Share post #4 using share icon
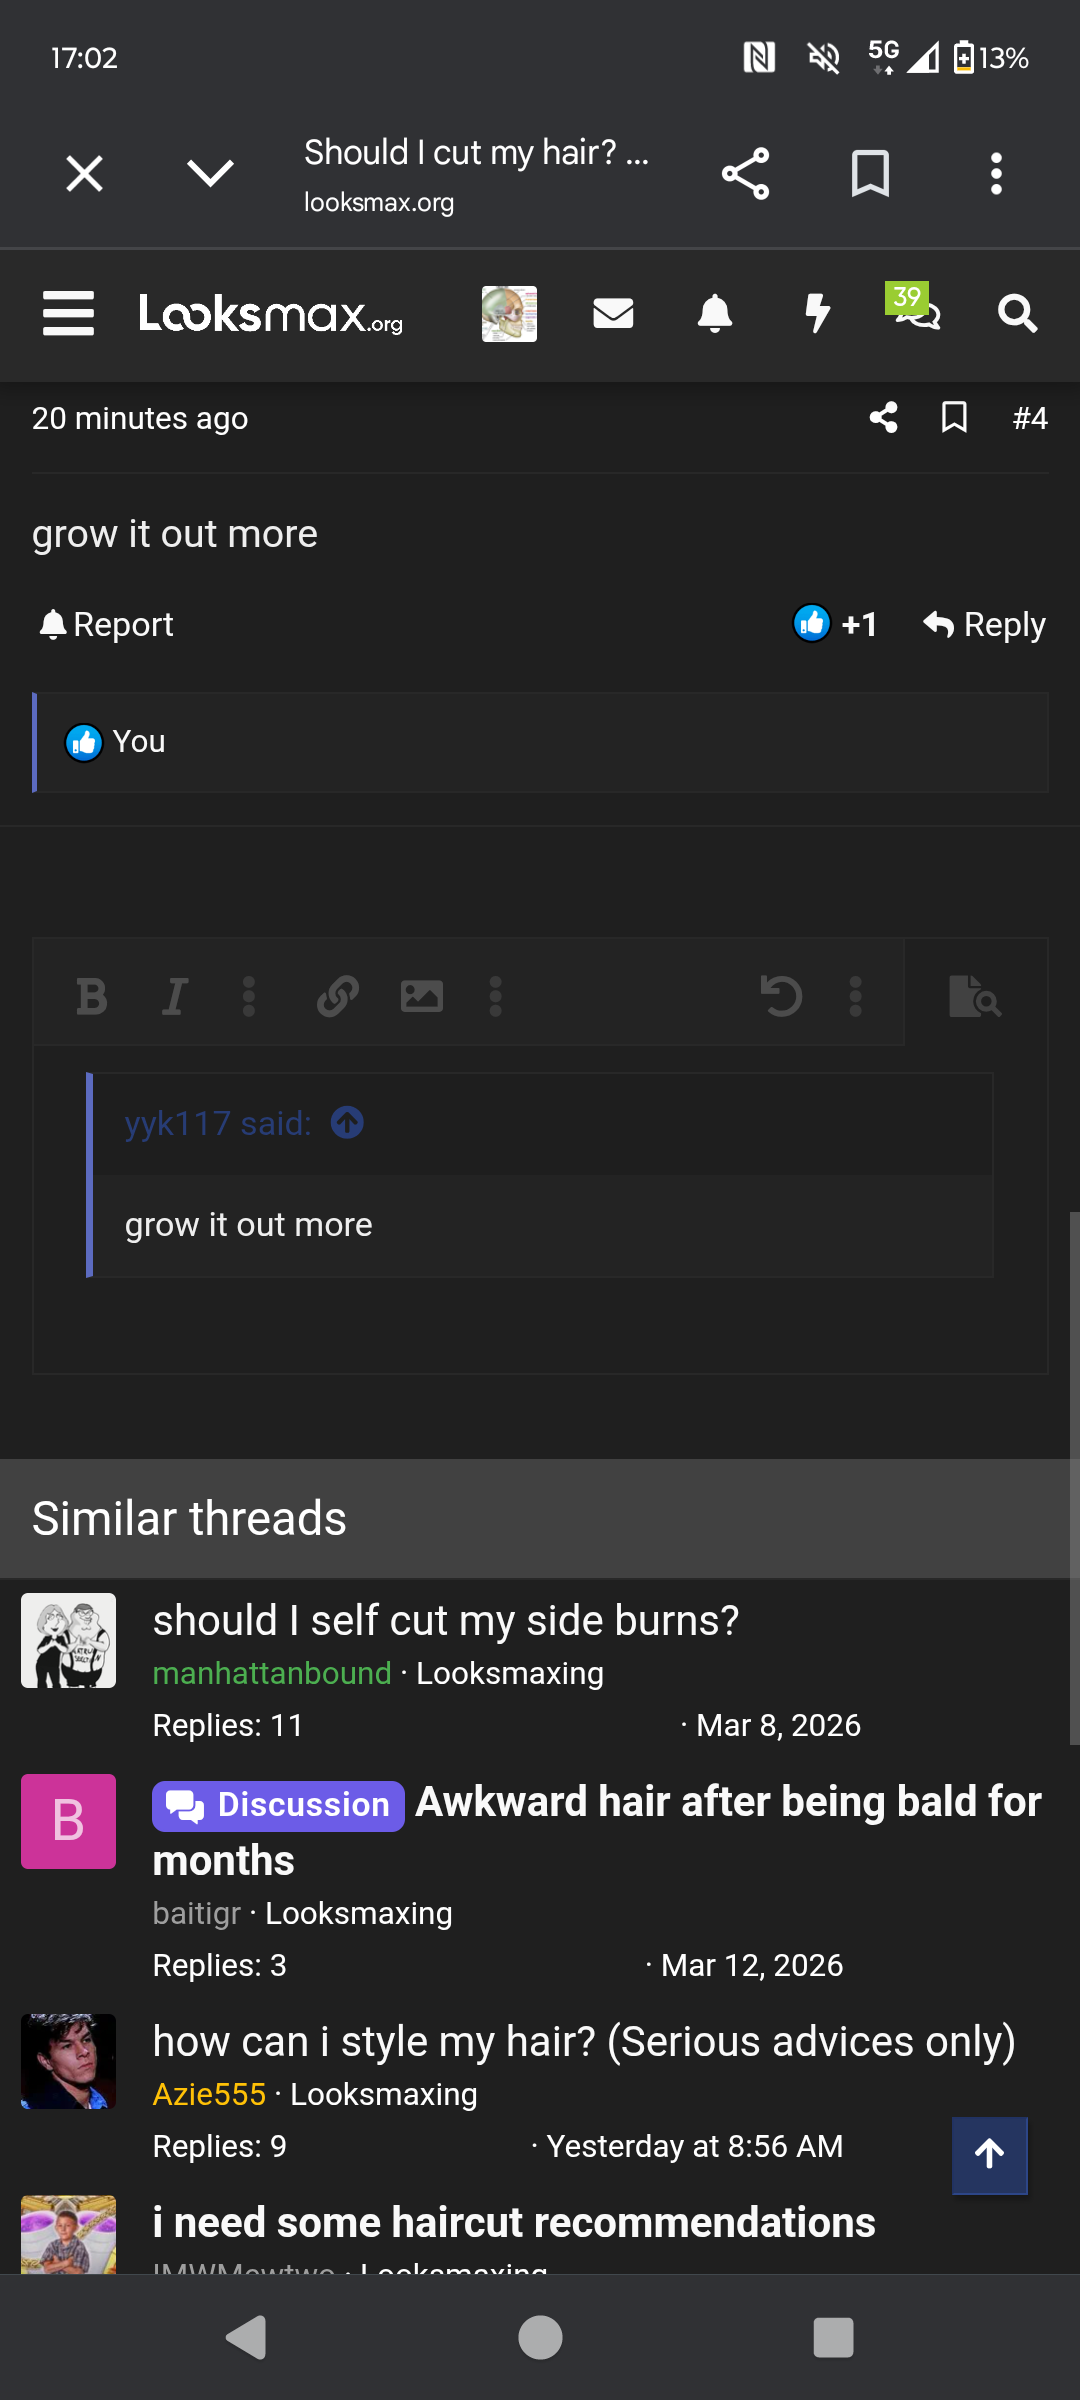The height and width of the screenshot is (2400, 1080). (883, 418)
